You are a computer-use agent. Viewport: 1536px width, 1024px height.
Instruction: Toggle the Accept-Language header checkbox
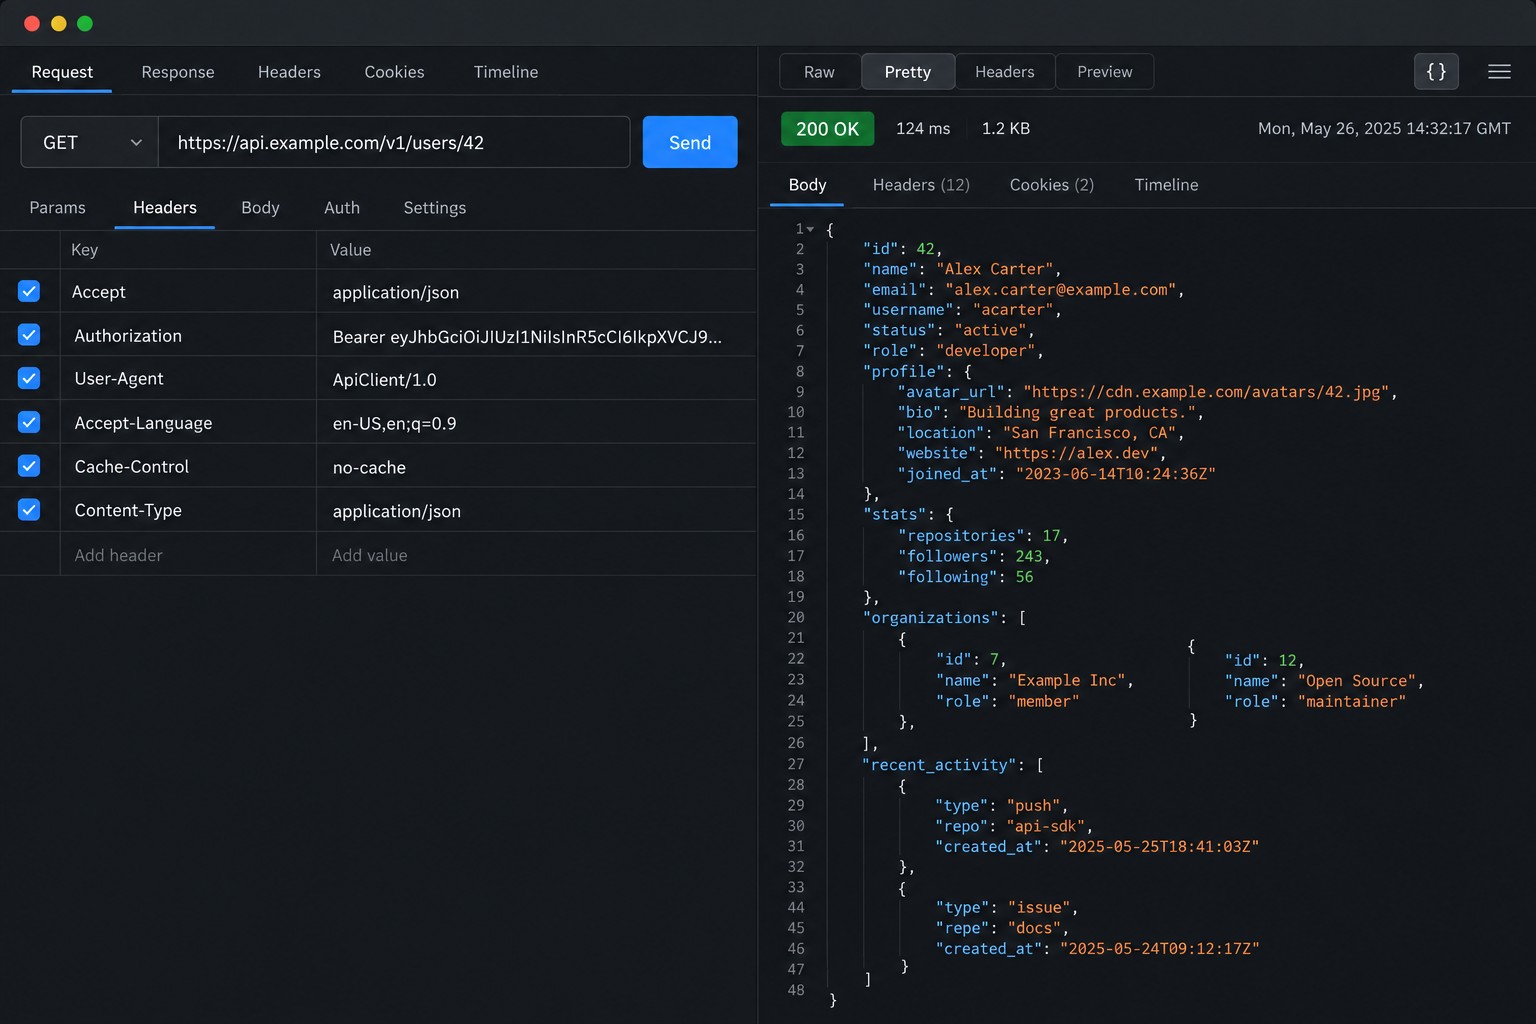[29, 422]
